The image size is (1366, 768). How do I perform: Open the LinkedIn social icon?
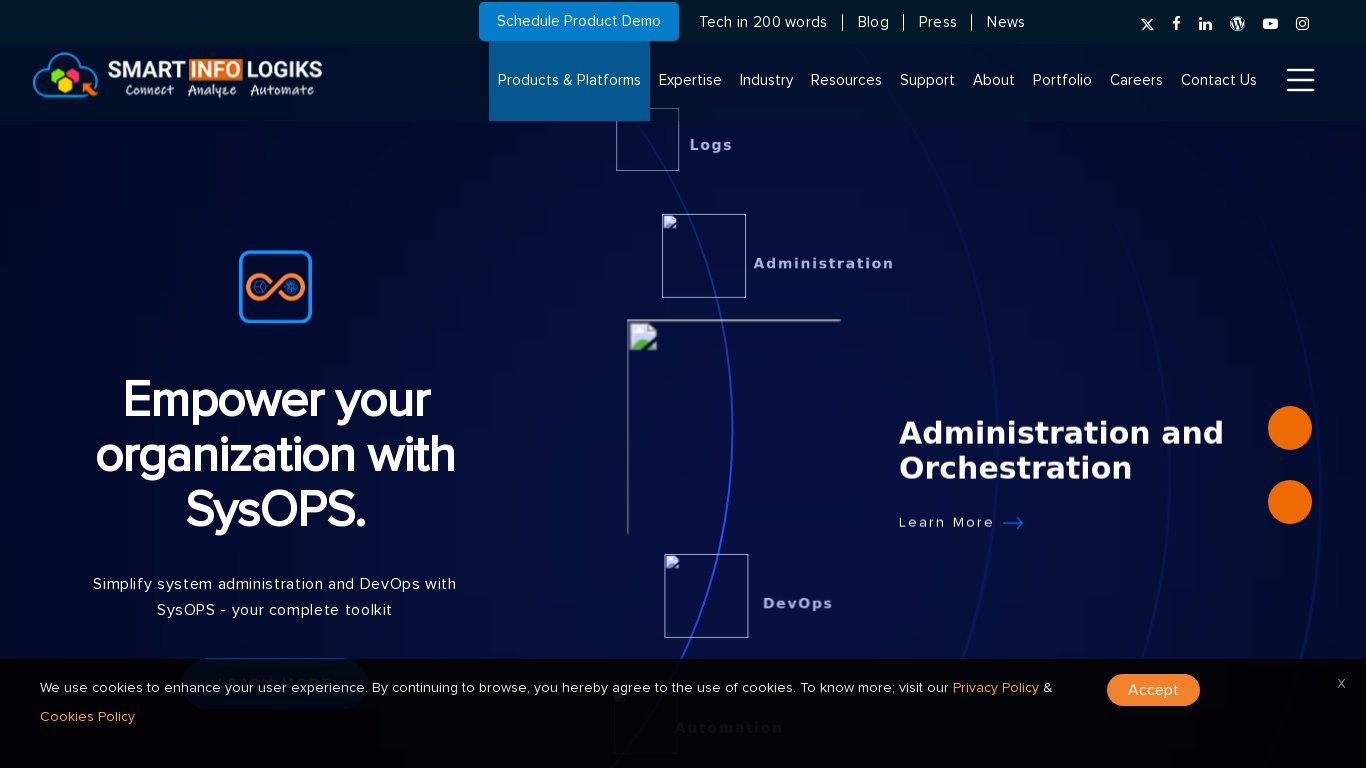[1205, 24]
